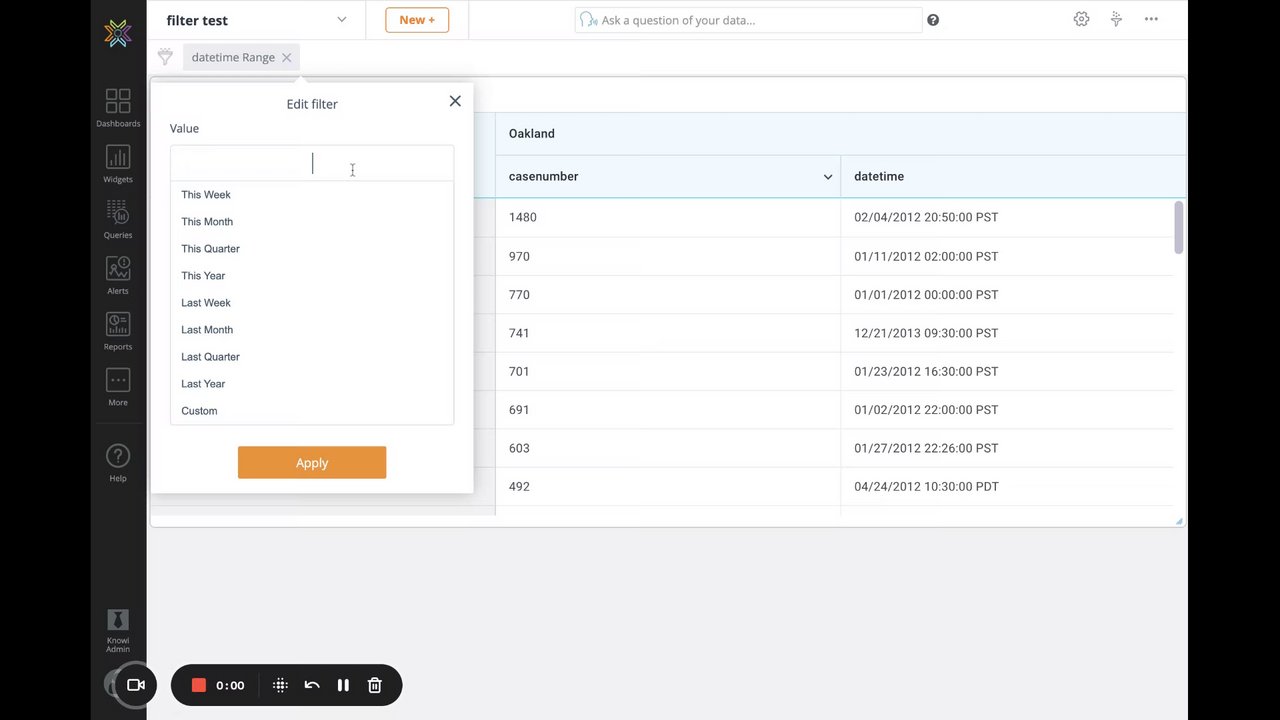Screen dimensions: 1280x720
Task: Click the Knowi logo at top left
Action: point(118,33)
